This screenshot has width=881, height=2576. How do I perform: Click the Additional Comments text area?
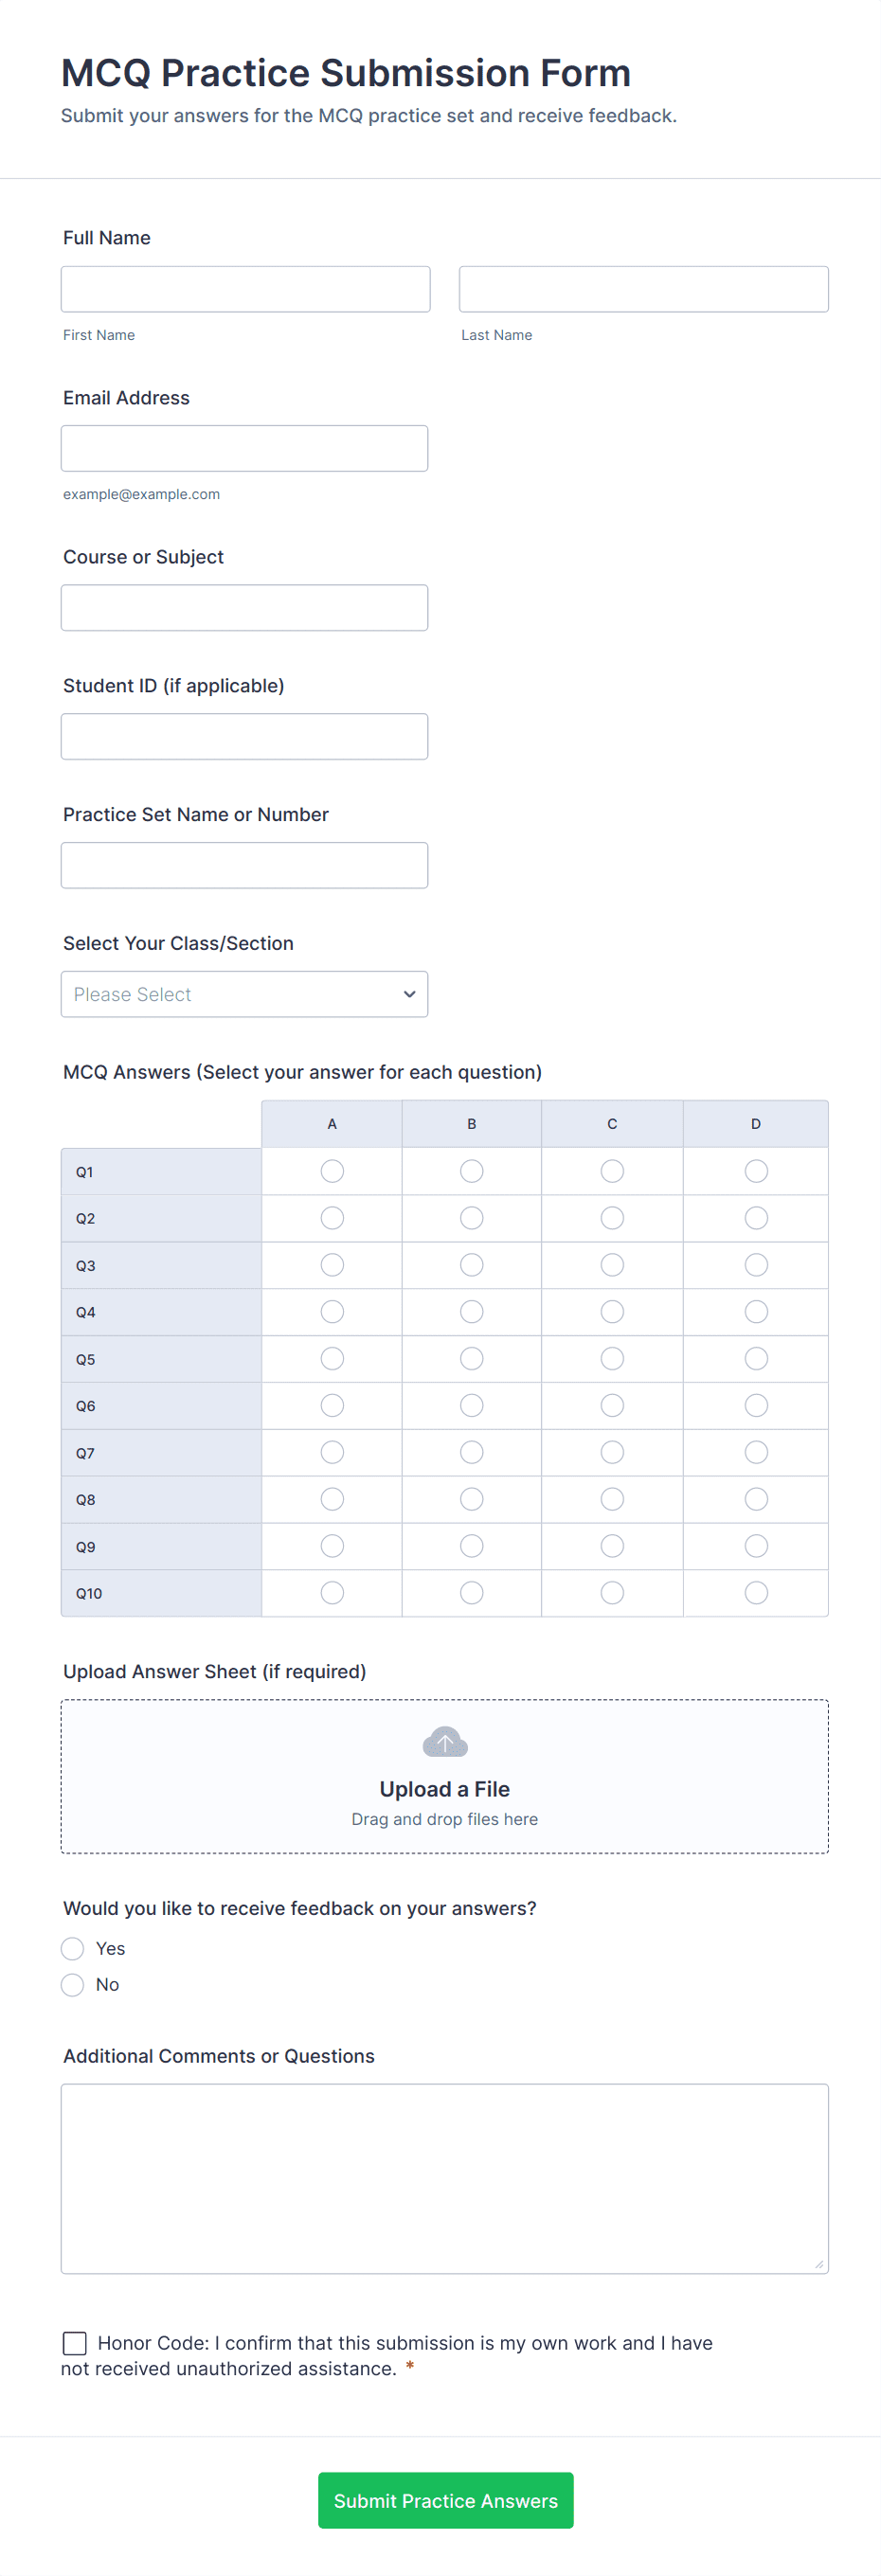[x=444, y=2178]
